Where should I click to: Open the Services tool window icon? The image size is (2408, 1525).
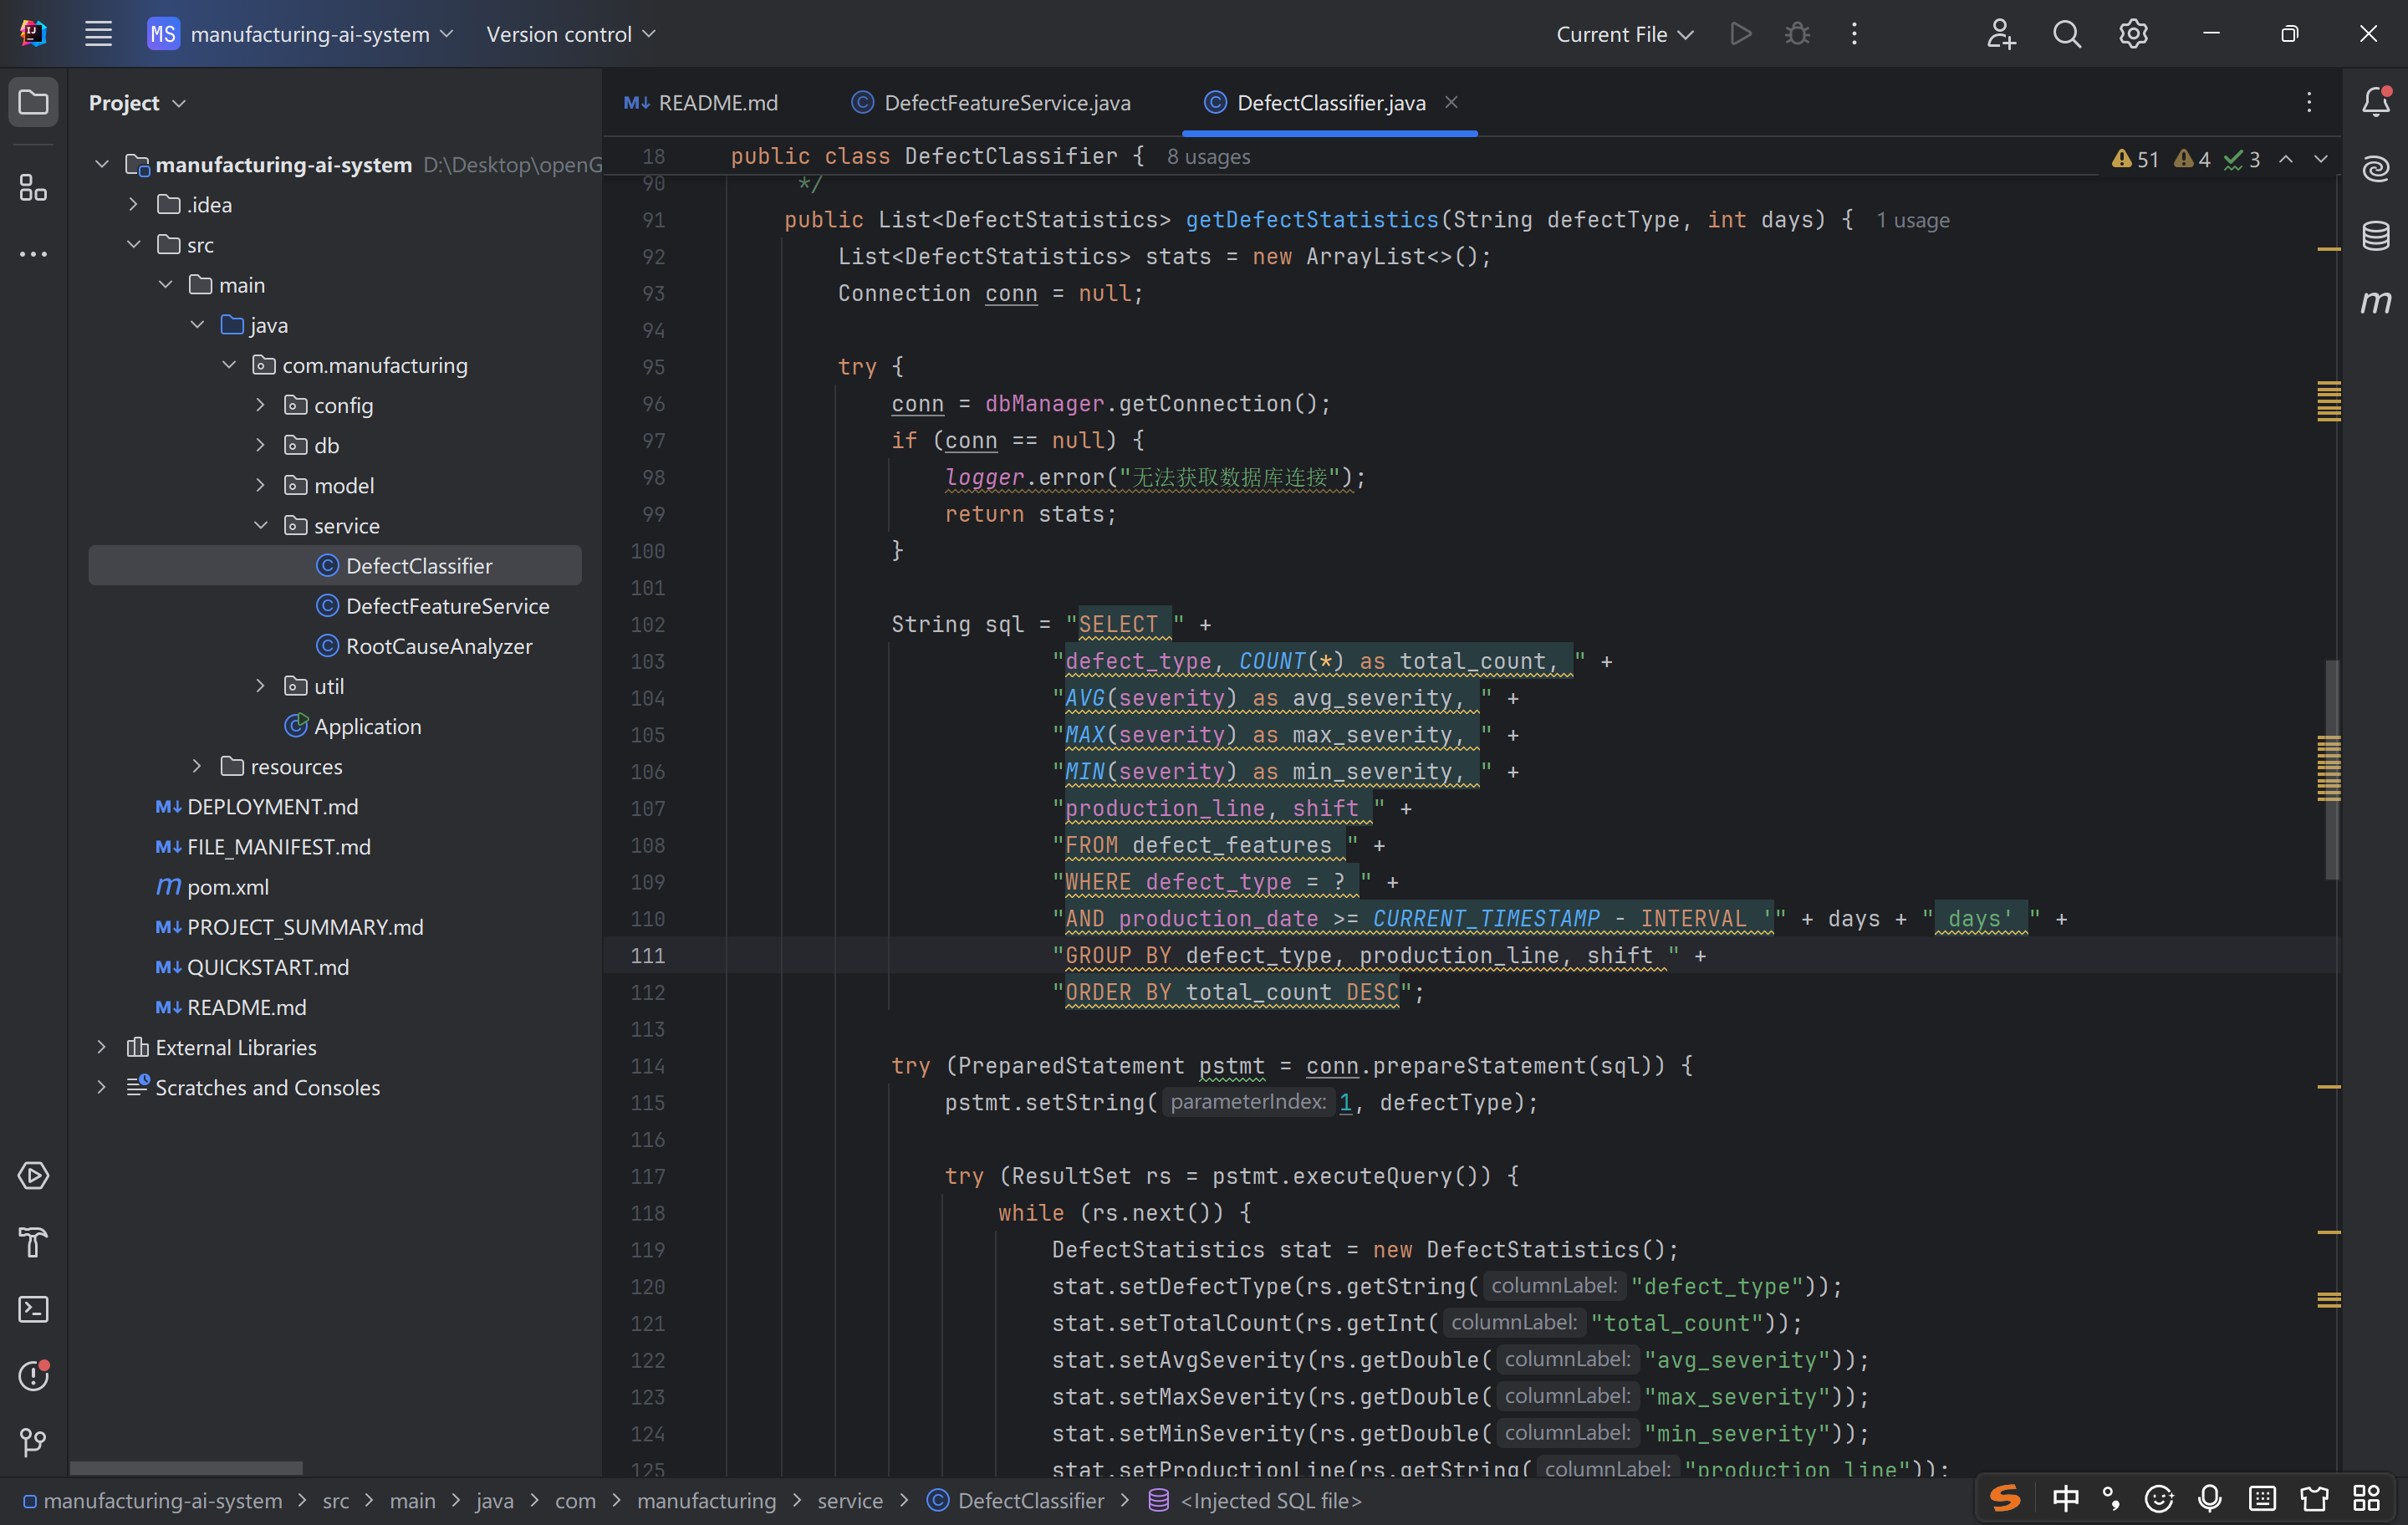click(33, 1175)
